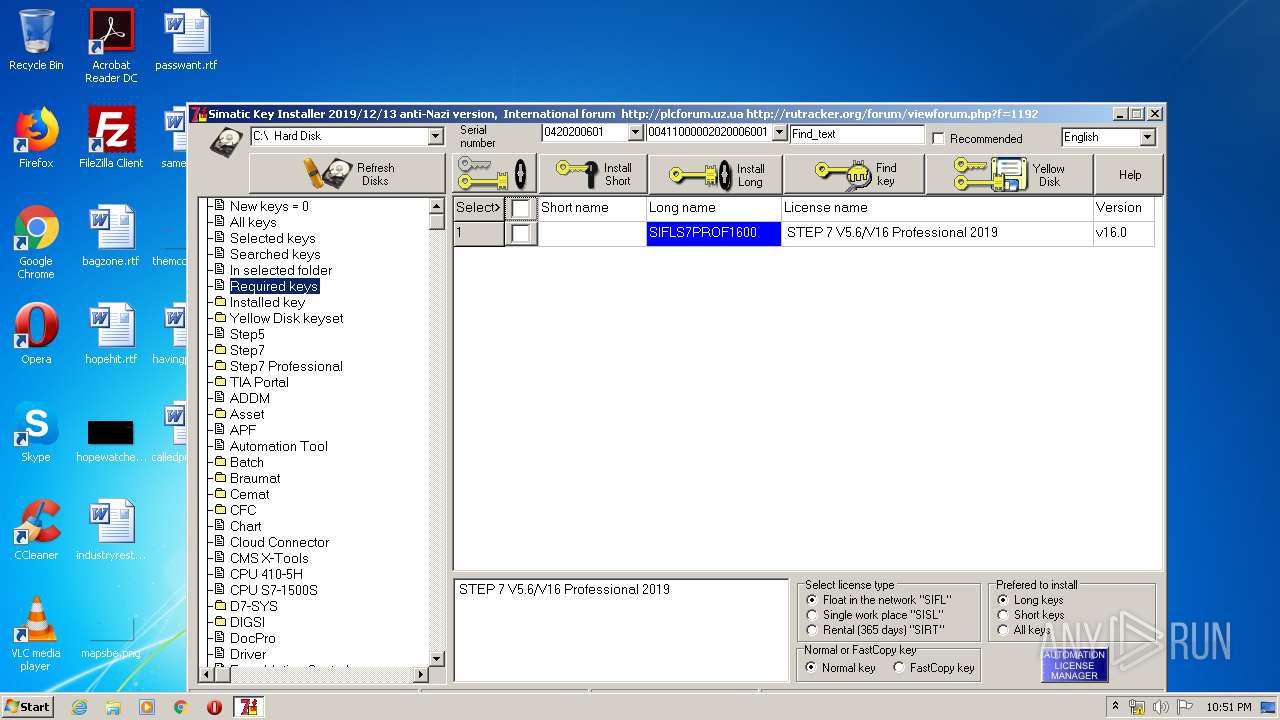This screenshot has width=1280, height=720.
Task: Open FileZilla Client desktop icon
Action: click(x=111, y=138)
